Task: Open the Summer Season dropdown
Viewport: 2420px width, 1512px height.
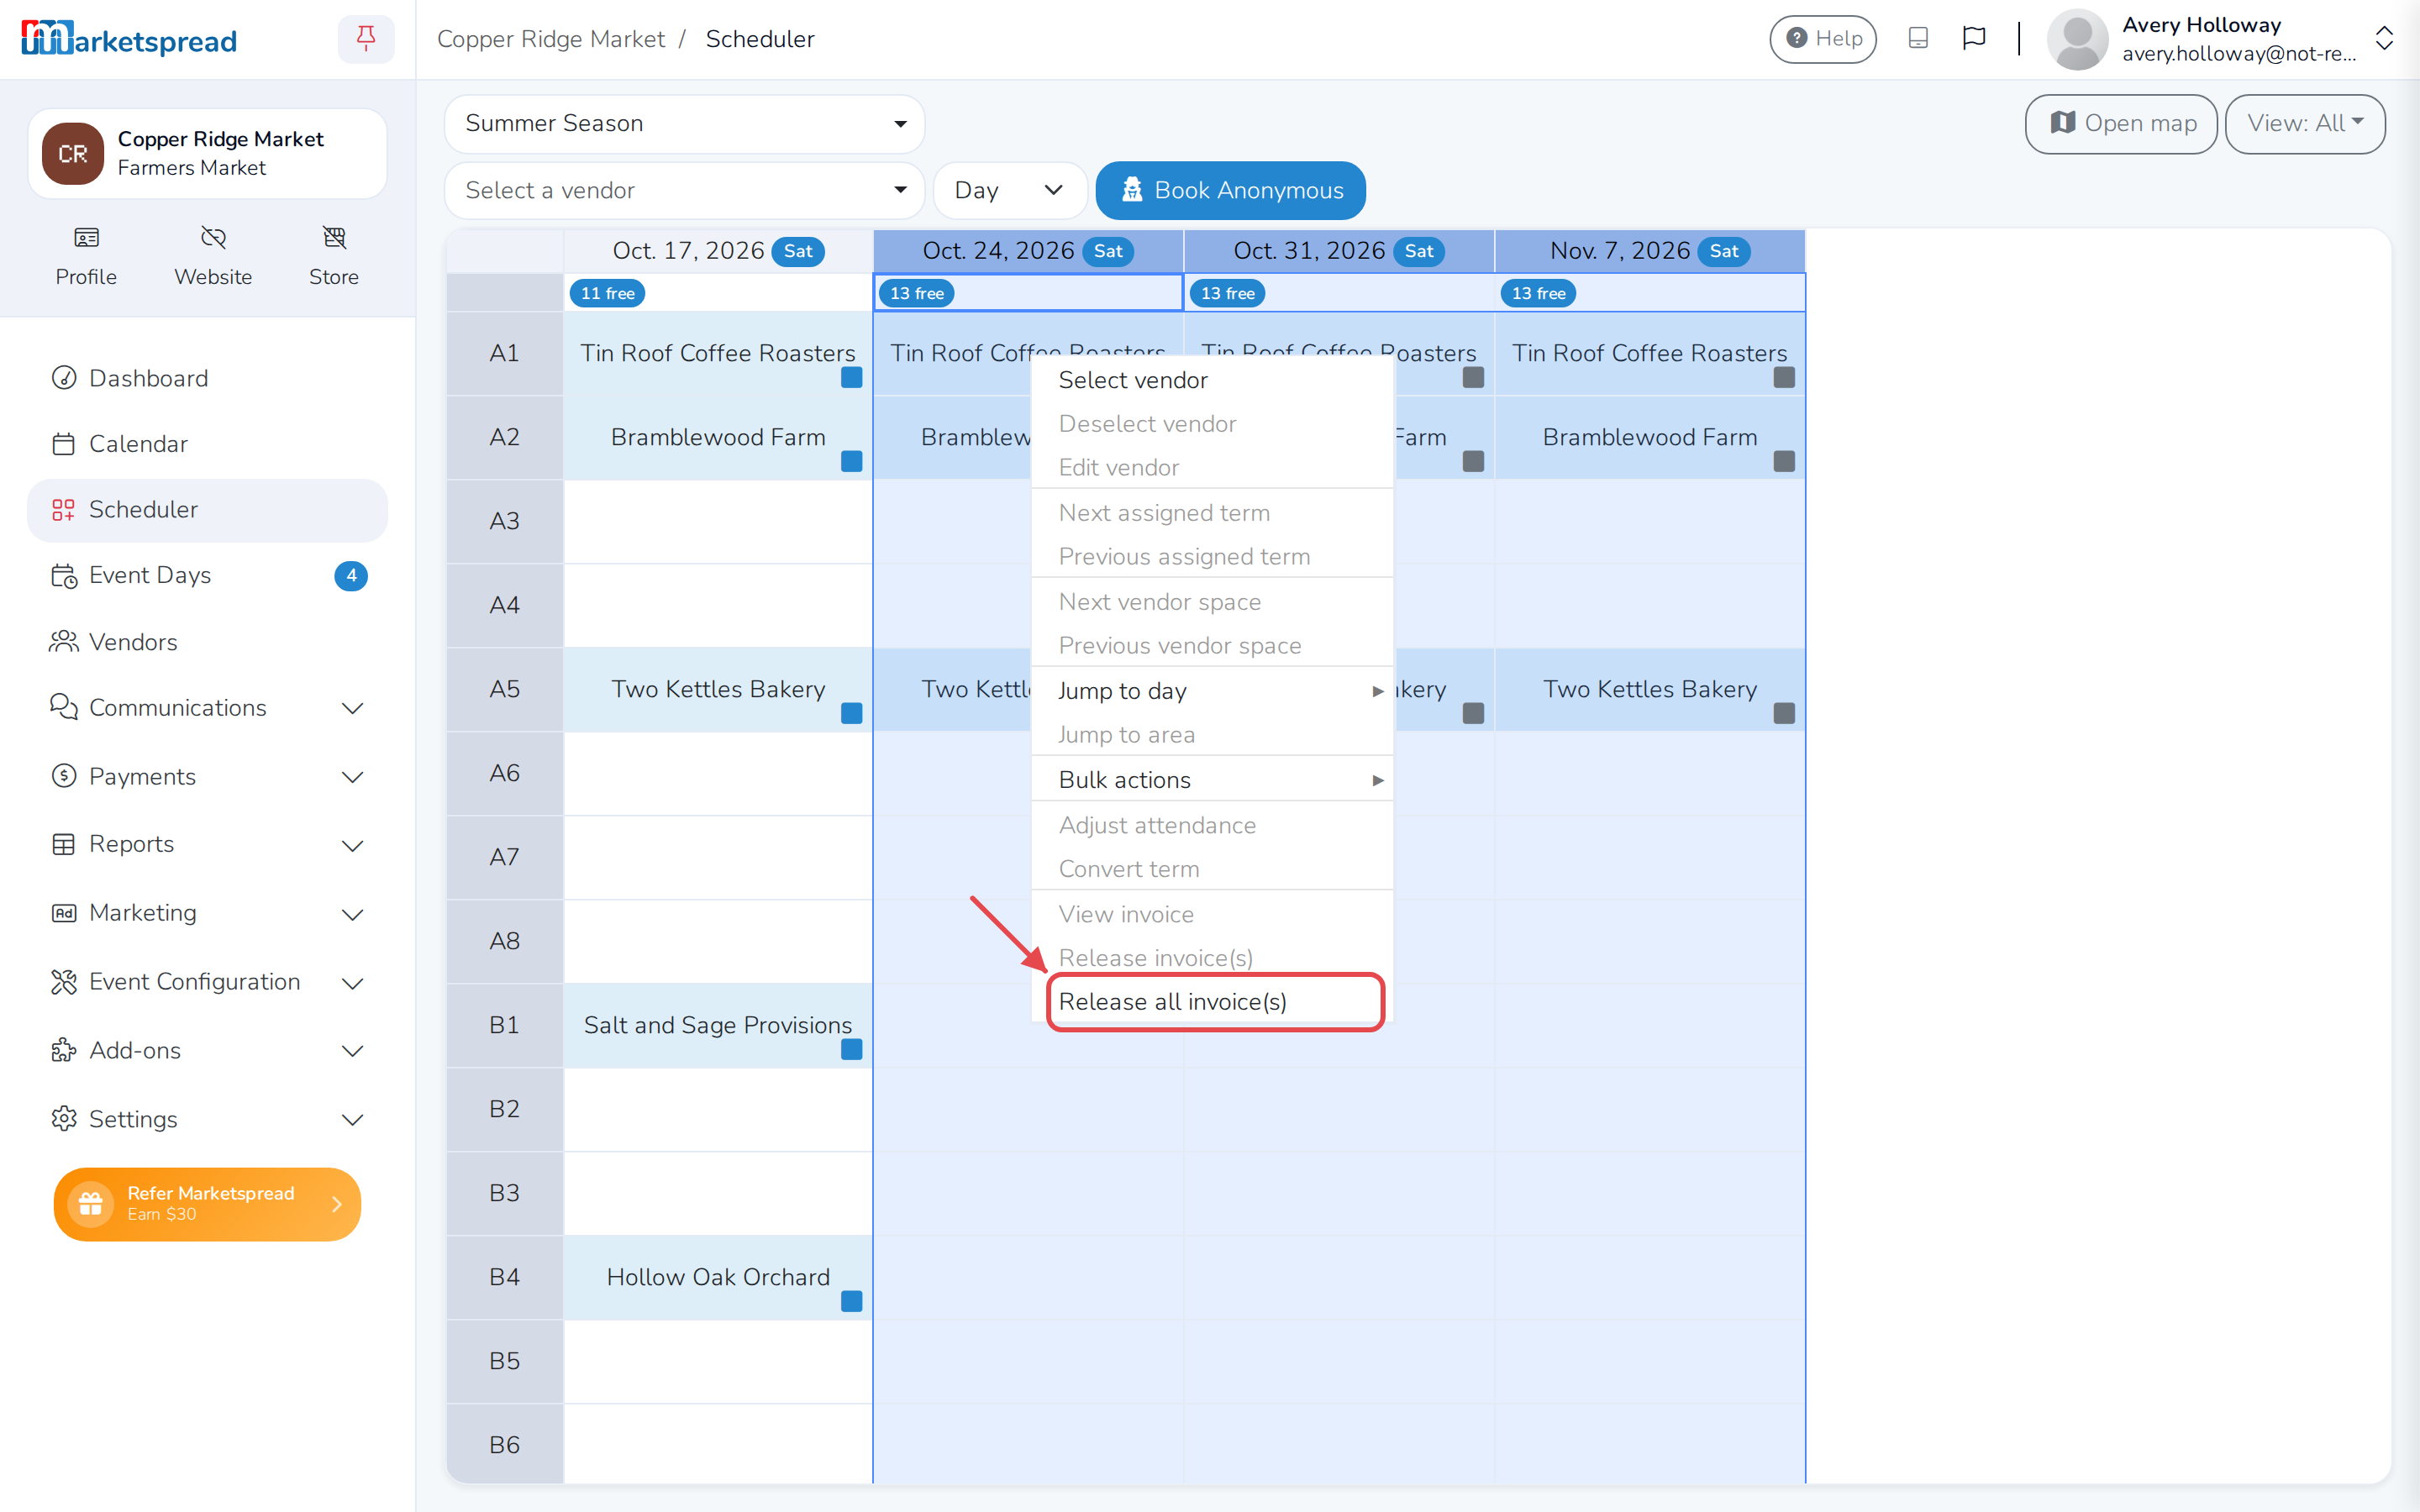Action: 685,123
